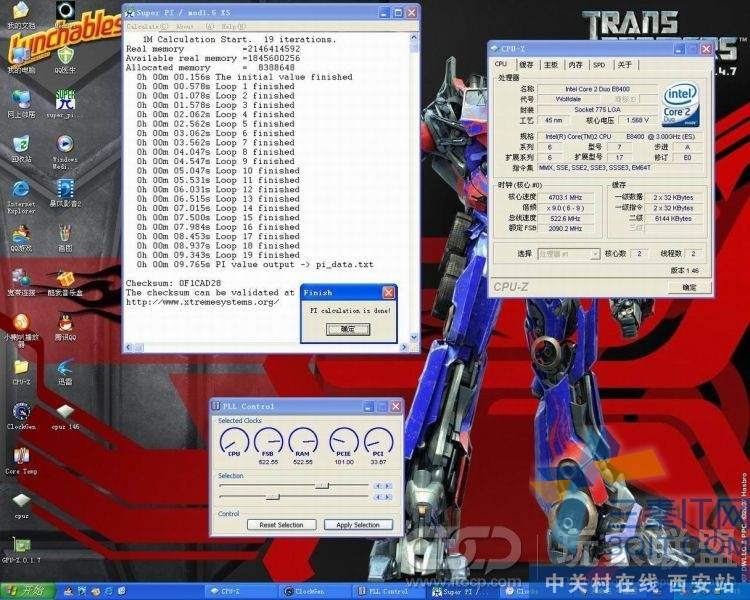Click the lower slider's left step arrow
Screen dimensions: 750x600
(x=378, y=497)
